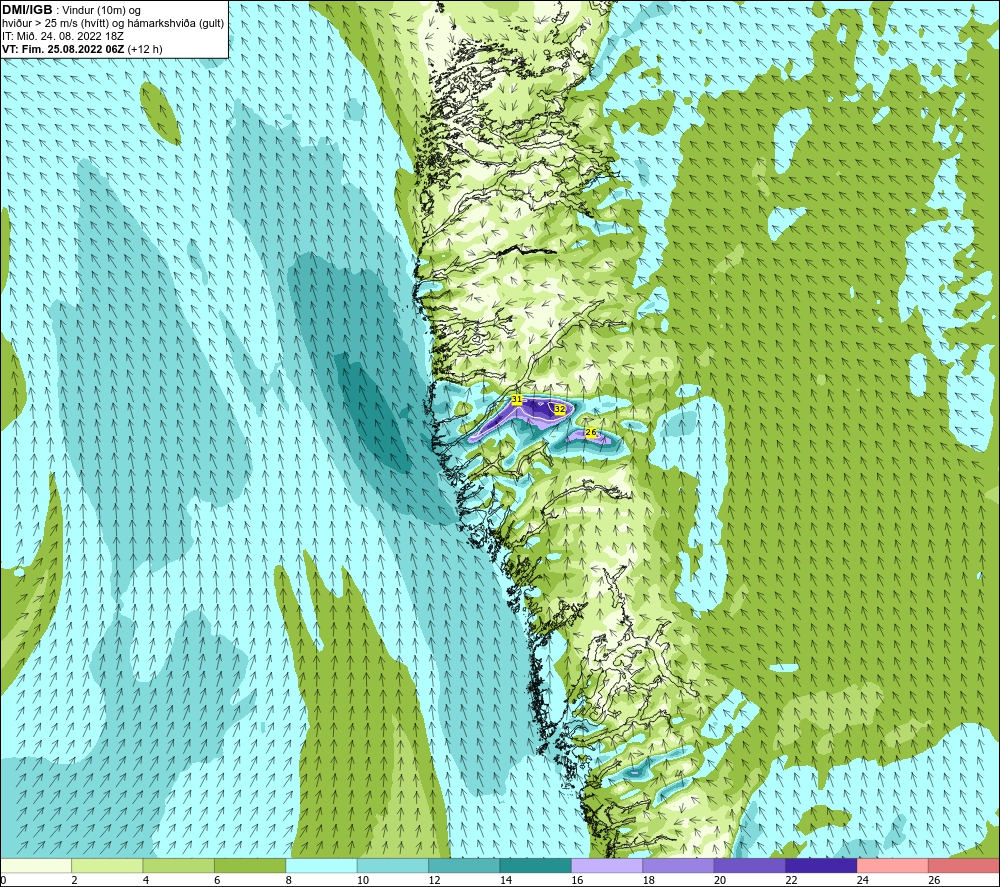Viewport: 1000px width, 887px height.
Task: Click the 'Vindur (10m) og' header text
Action: (101, 11)
